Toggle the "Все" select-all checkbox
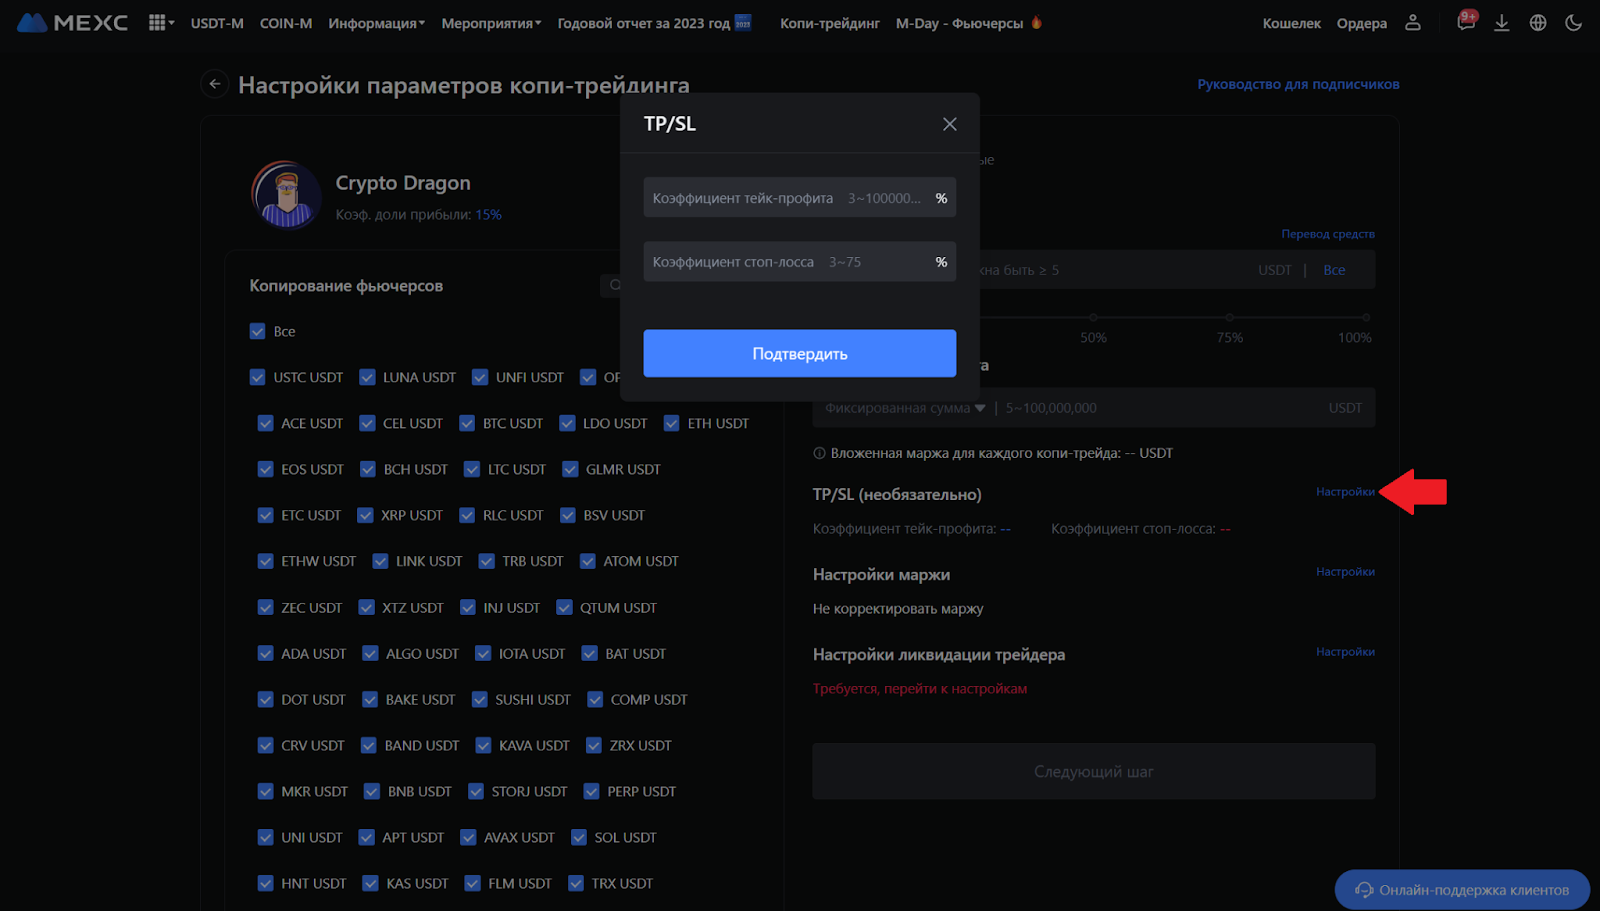The height and width of the screenshot is (911, 1600). point(258,331)
